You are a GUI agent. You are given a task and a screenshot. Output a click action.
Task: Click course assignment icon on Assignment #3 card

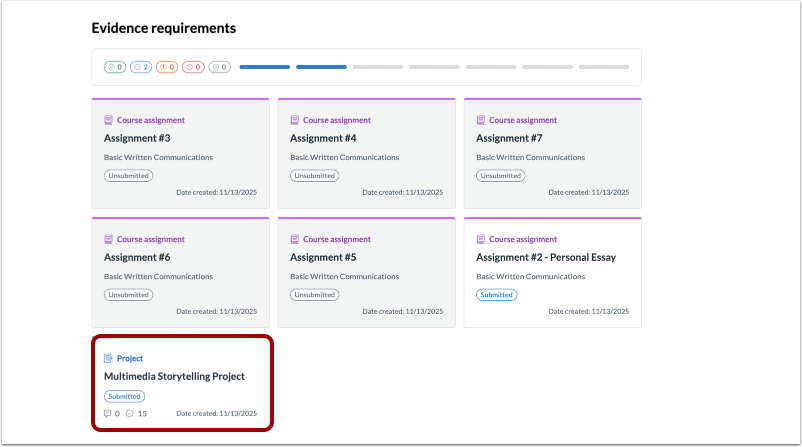pos(108,120)
